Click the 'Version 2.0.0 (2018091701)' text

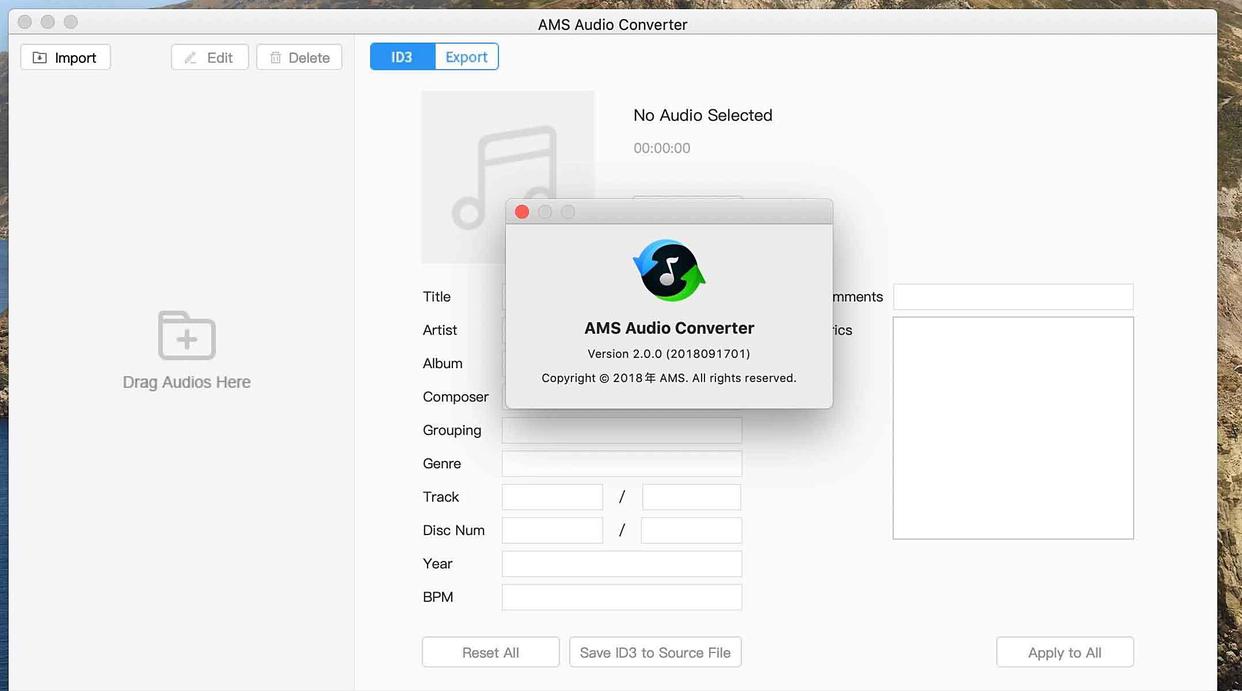[x=669, y=353]
